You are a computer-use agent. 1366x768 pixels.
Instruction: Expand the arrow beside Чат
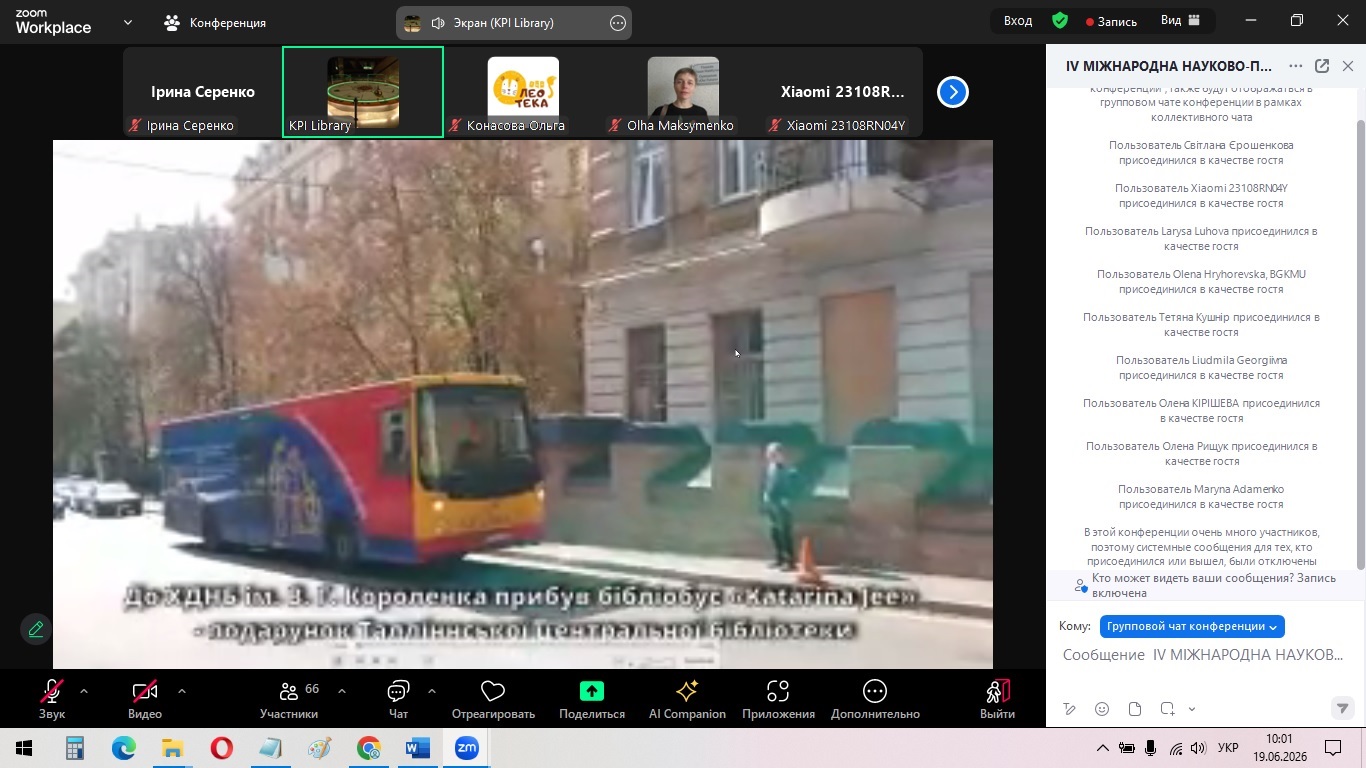coord(431,691)
